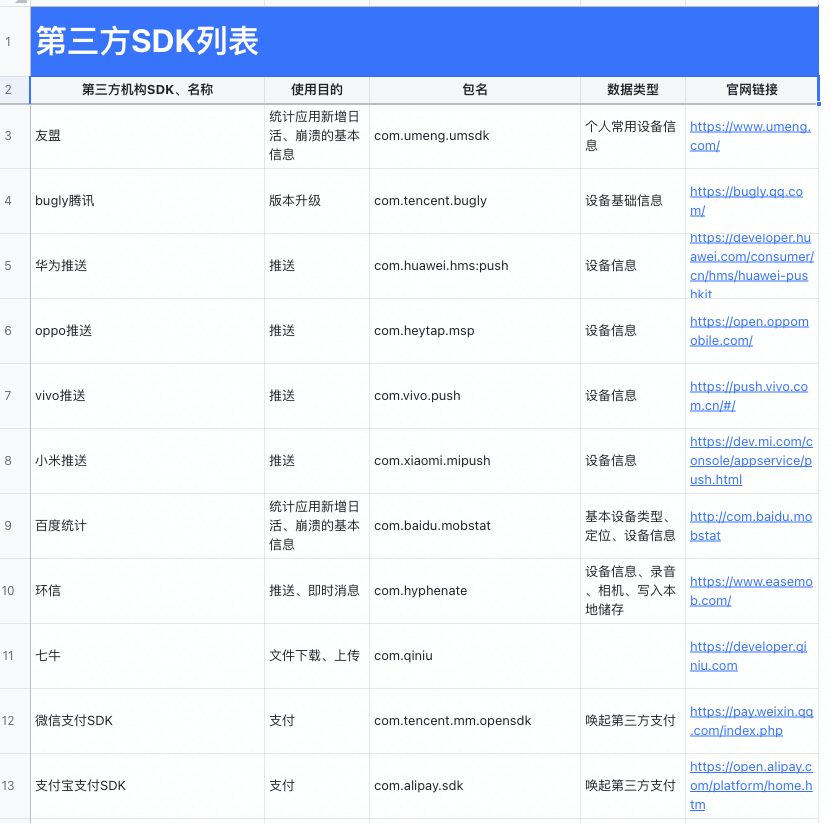This screenshot has width=831, height=823.
Task: Open the easemob.com link
Action: click(x=750, y=591)
